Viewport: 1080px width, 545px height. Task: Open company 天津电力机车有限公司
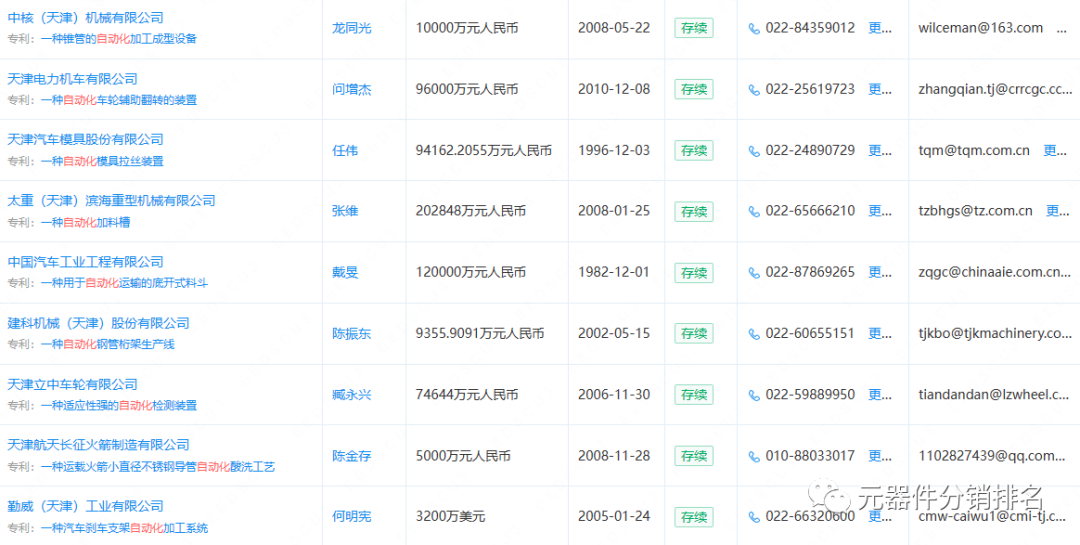tap(72, 79)
